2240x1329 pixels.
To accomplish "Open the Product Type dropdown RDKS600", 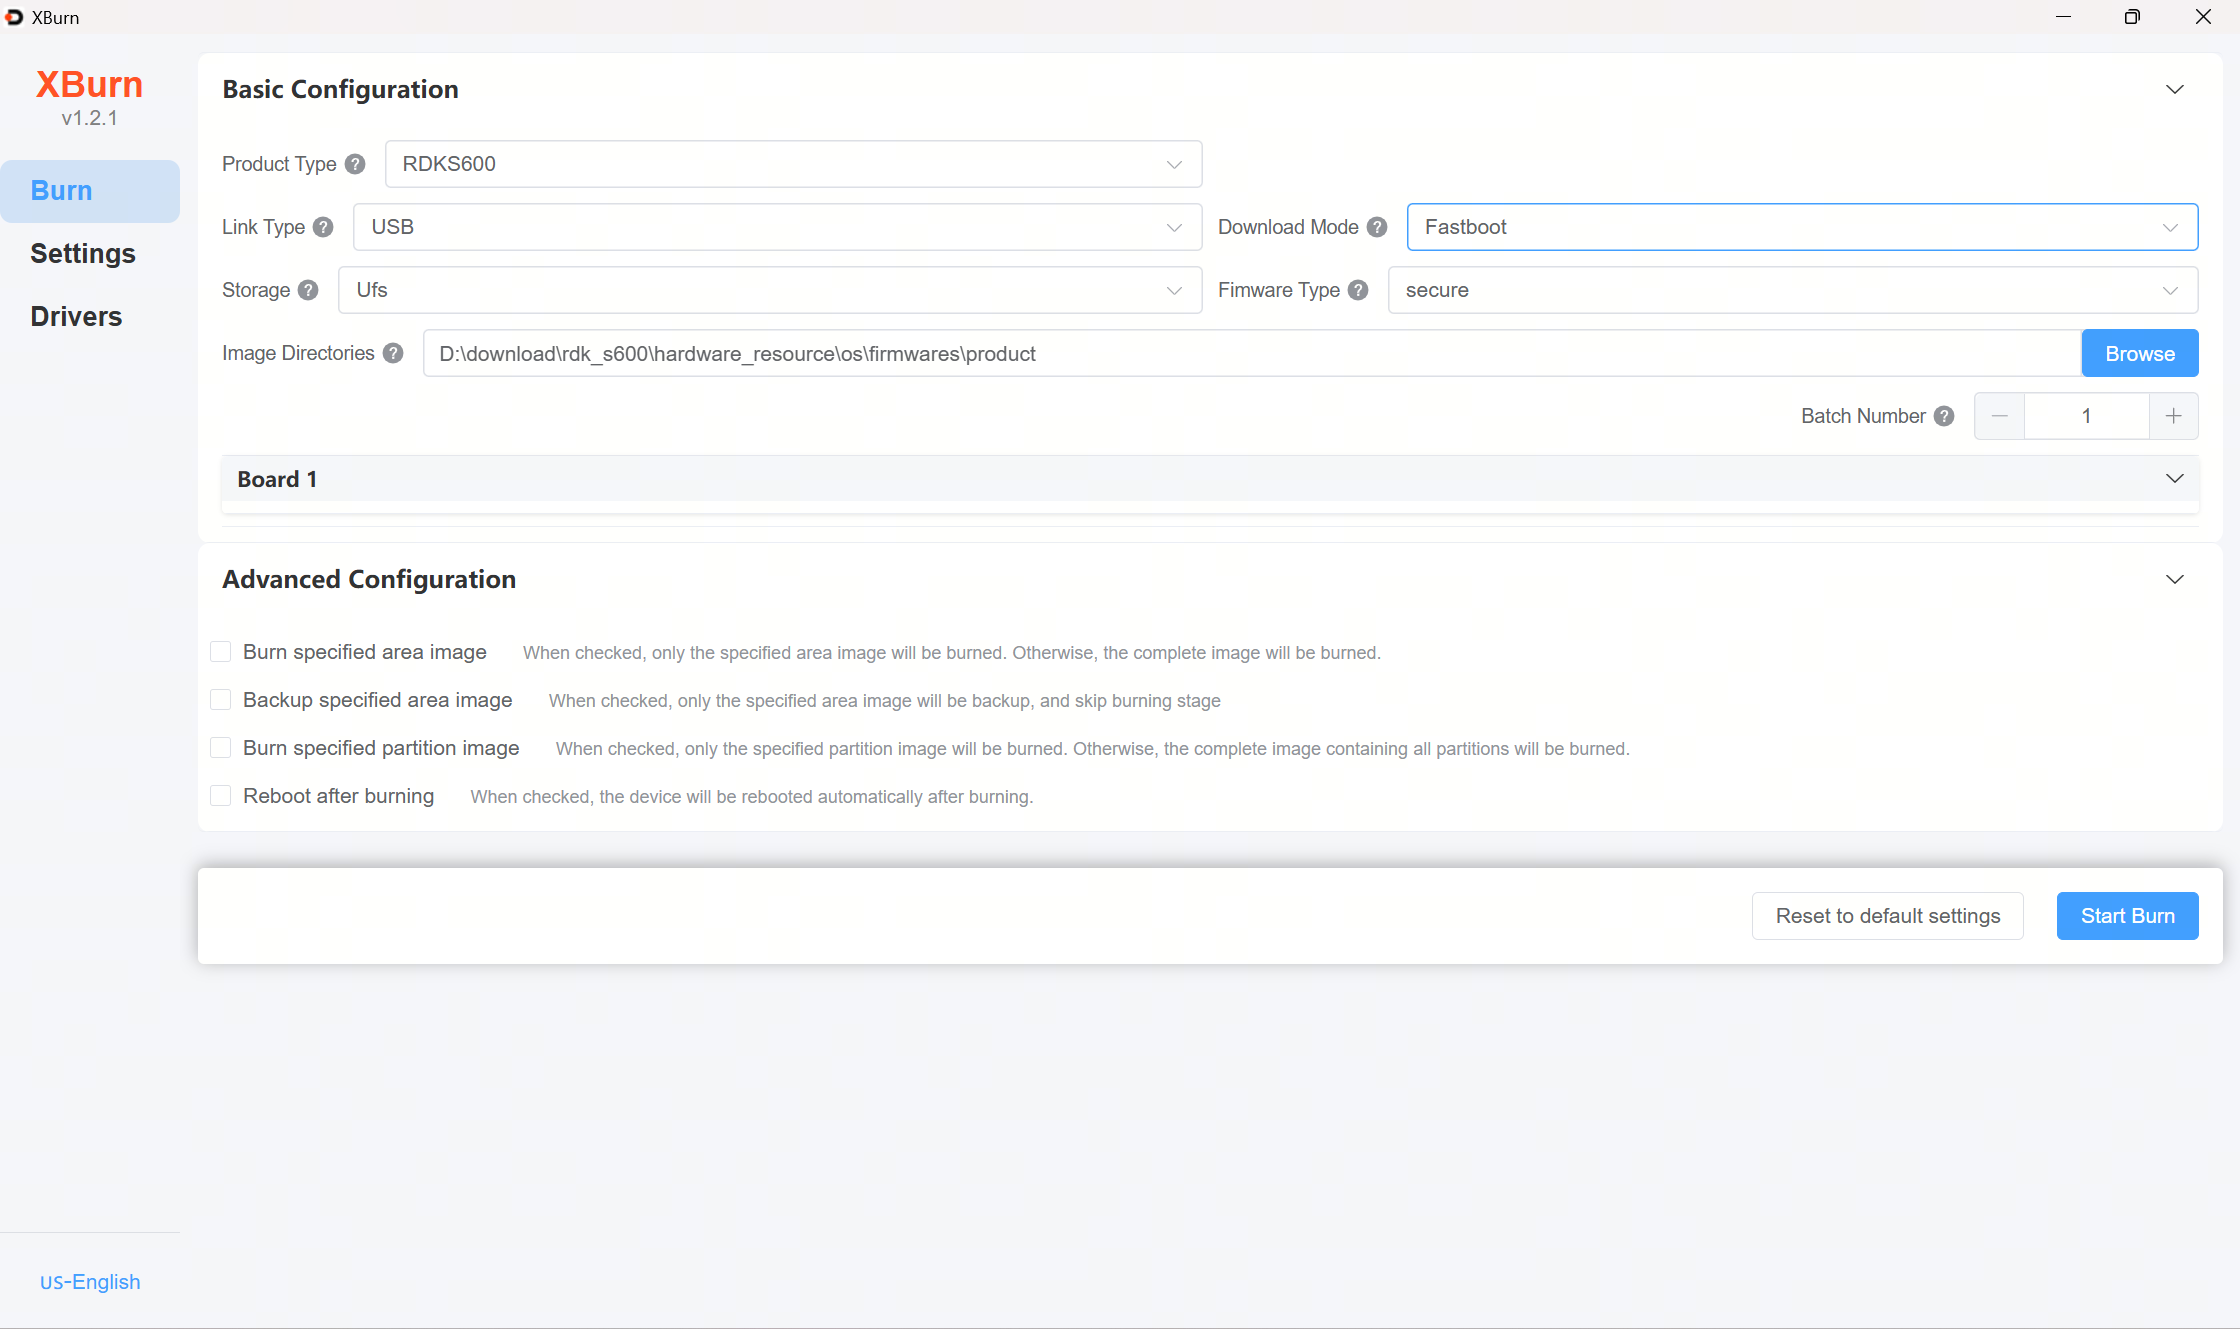I will coord(793,164).
